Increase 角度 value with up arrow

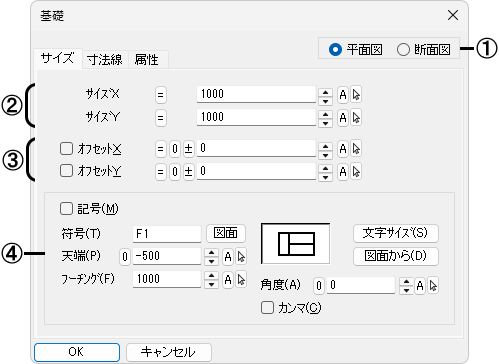(x=406, y=282)
